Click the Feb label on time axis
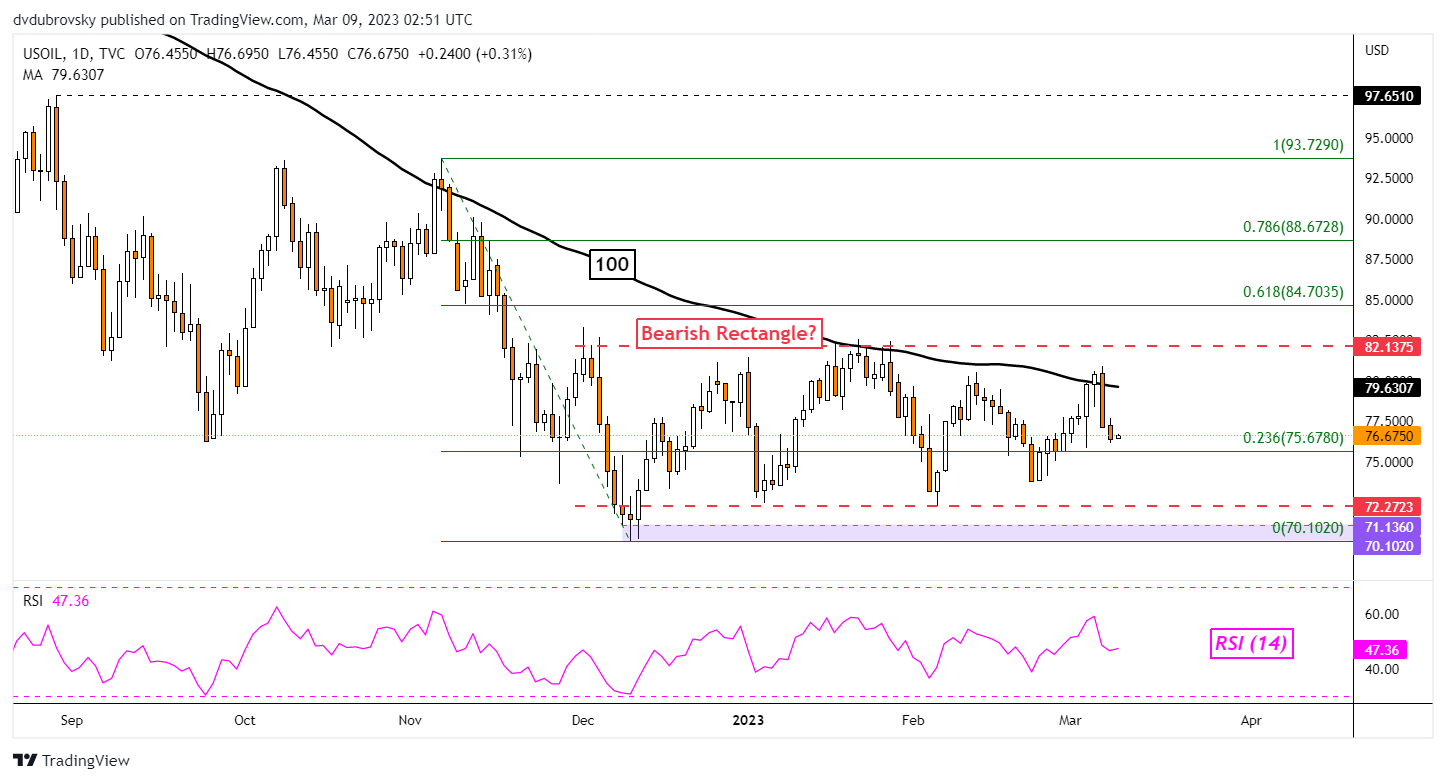 click(x=911, y=720)
